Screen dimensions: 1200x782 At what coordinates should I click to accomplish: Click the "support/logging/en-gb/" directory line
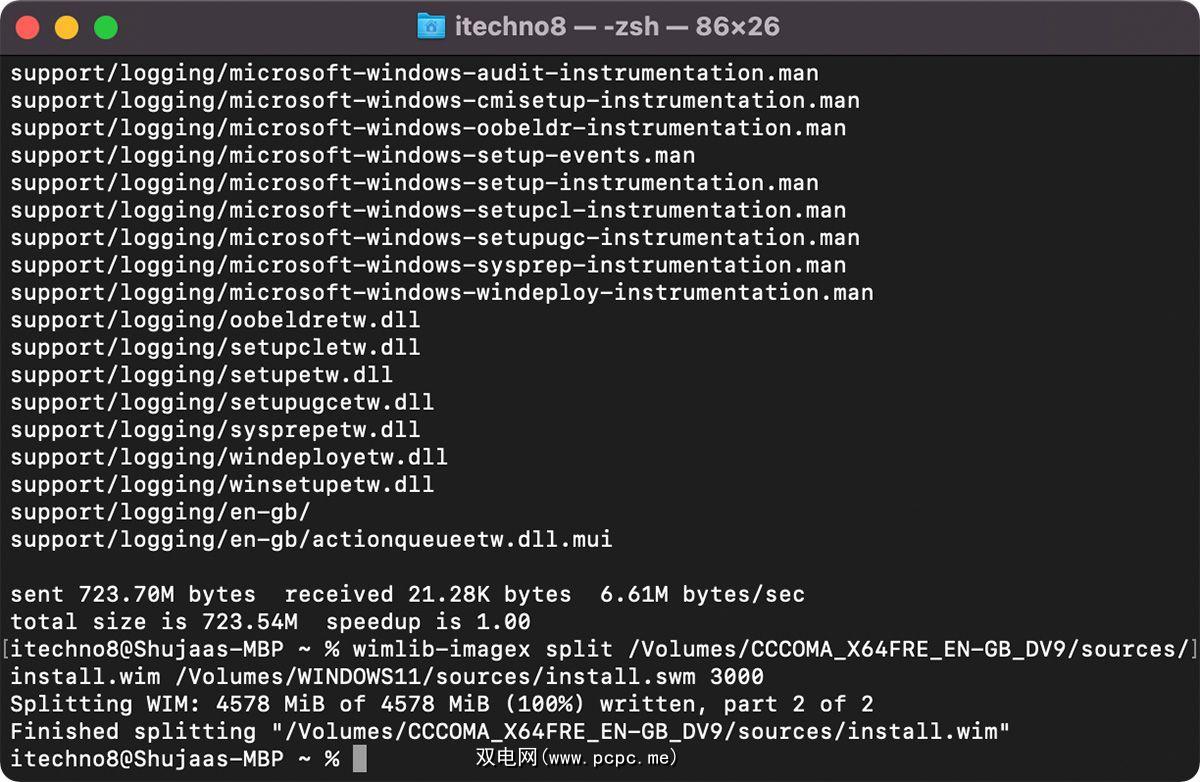pos(160,512)
